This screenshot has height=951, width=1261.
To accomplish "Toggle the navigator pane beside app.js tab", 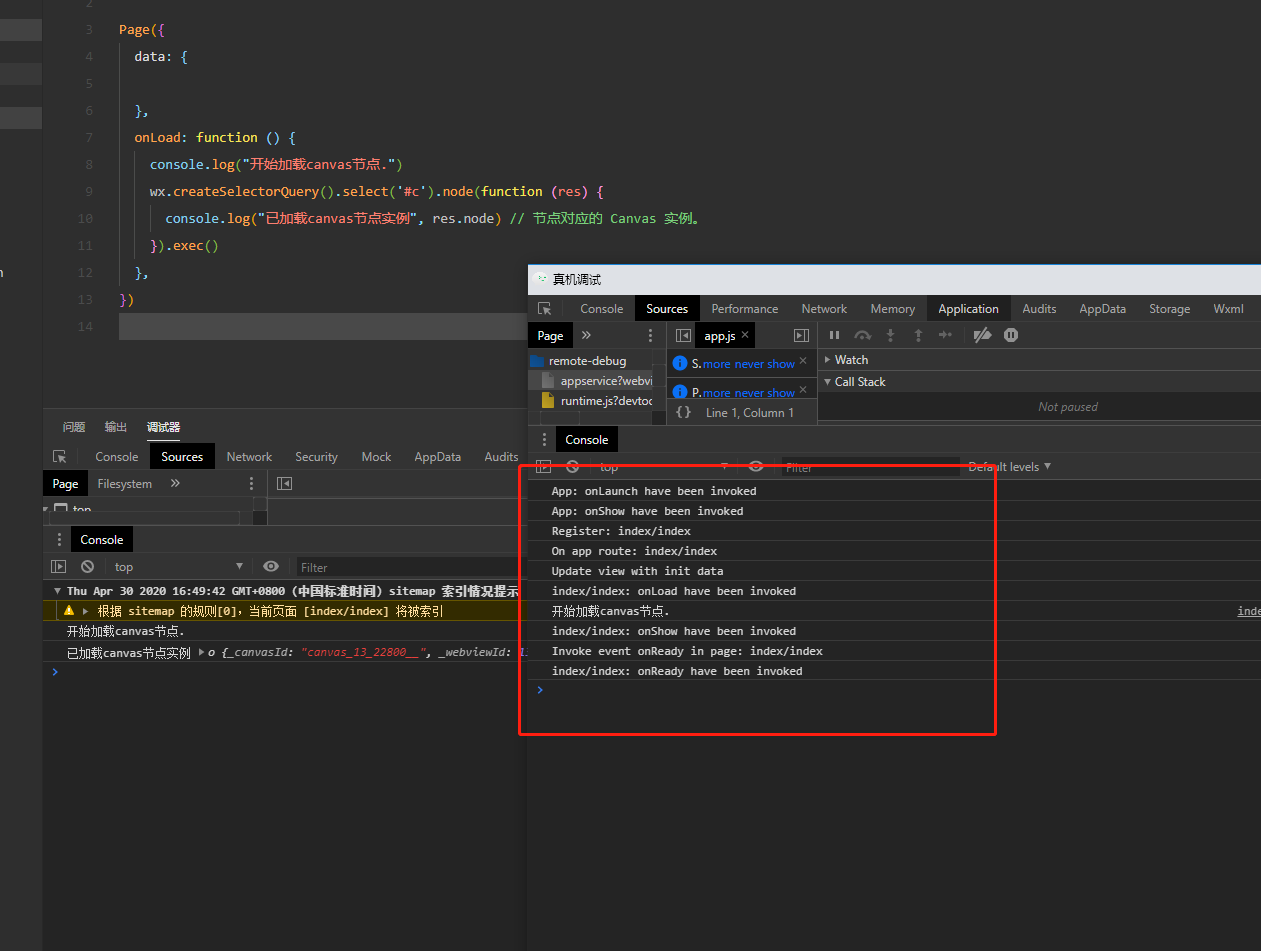I will 684,336.
